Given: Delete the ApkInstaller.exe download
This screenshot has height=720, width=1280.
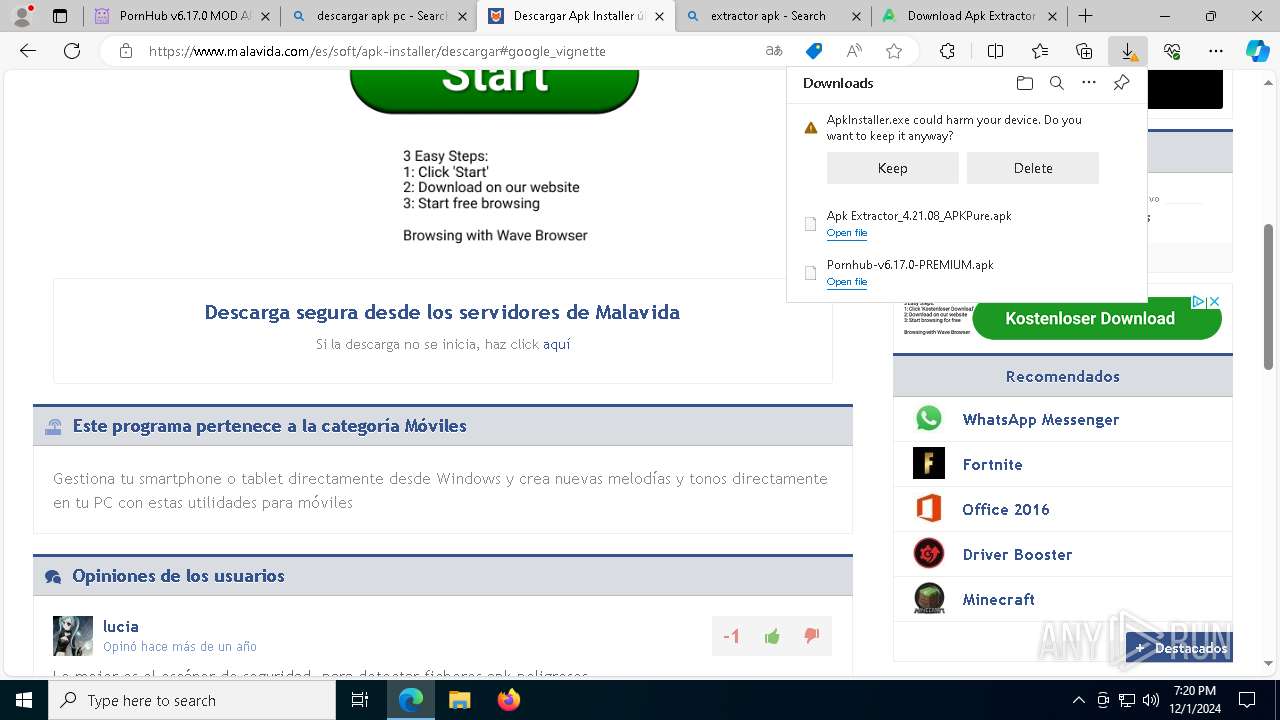Looking at the screenshot, I should point(1033,168).
